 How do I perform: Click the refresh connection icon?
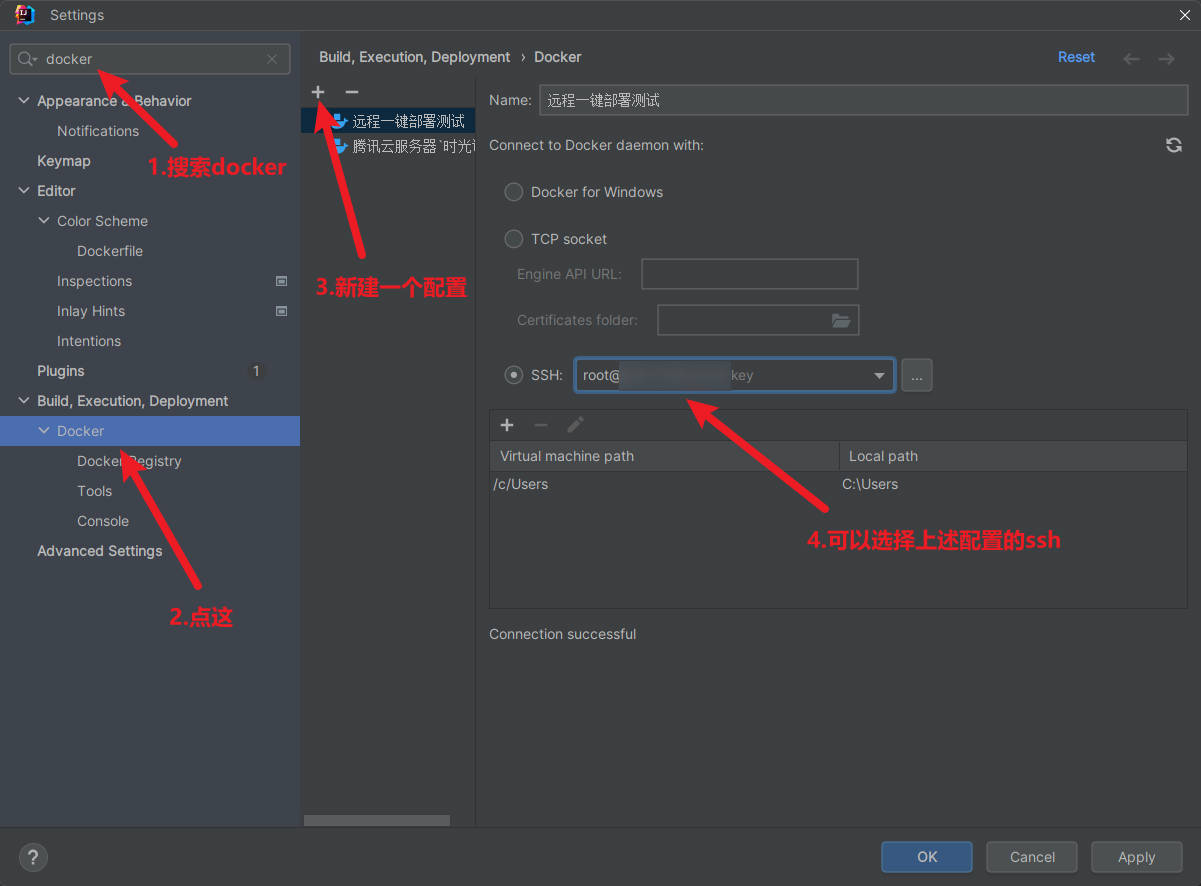click(x=1173, y=145)
